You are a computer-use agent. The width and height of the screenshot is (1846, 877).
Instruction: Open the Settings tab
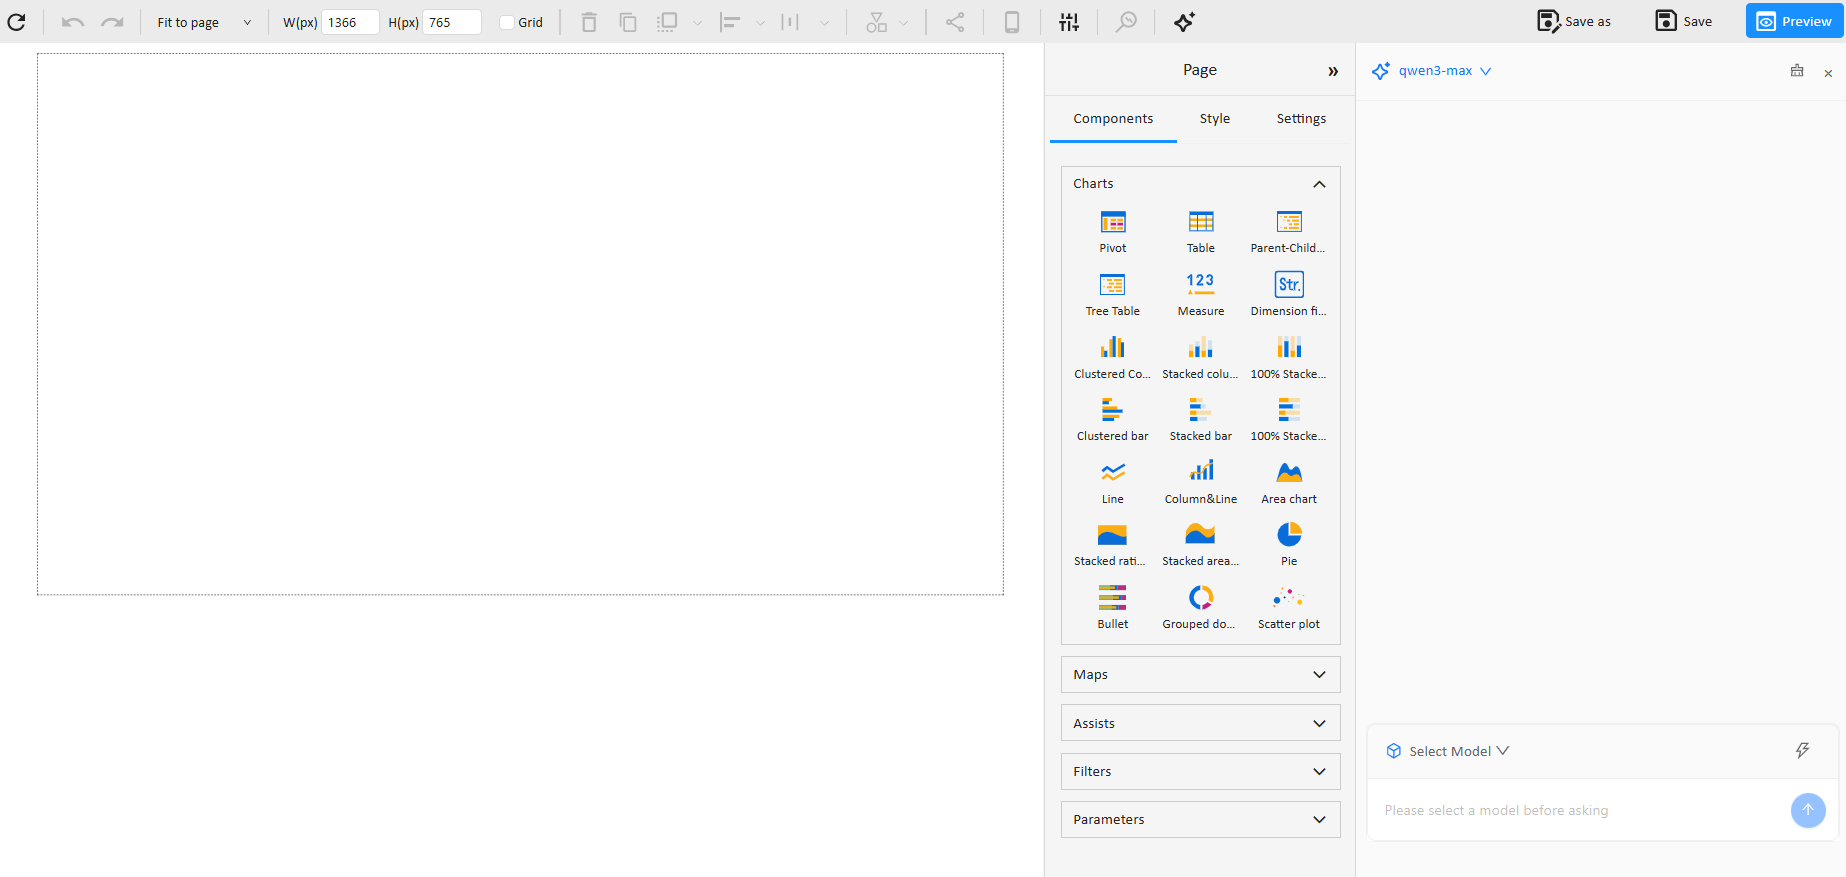pyautogui.click(x=1300, y=119)
